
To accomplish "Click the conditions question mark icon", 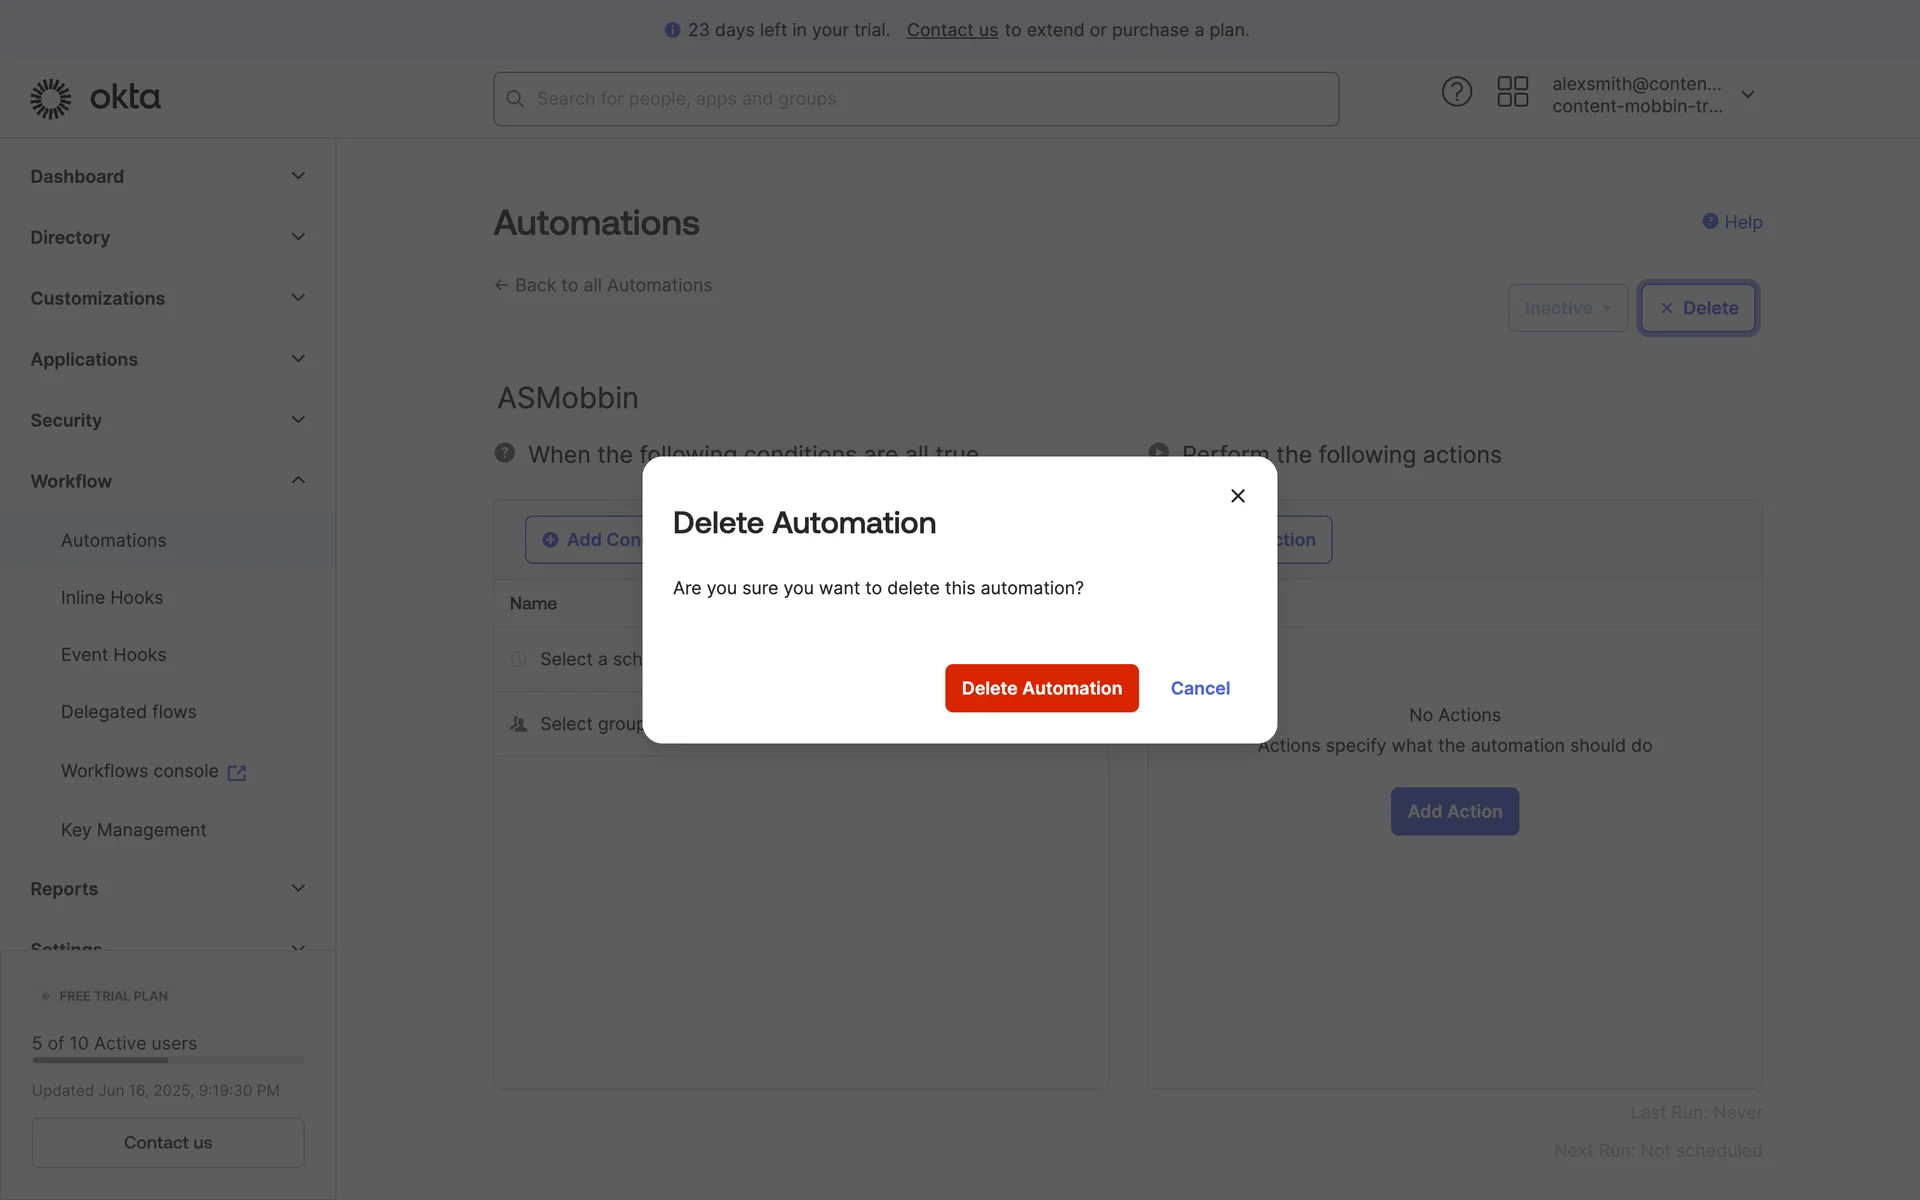I will pos(505,453).
